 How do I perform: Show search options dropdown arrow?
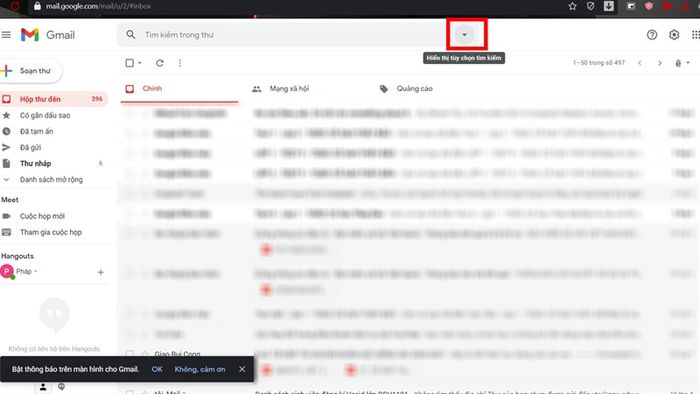pos(464,34)
